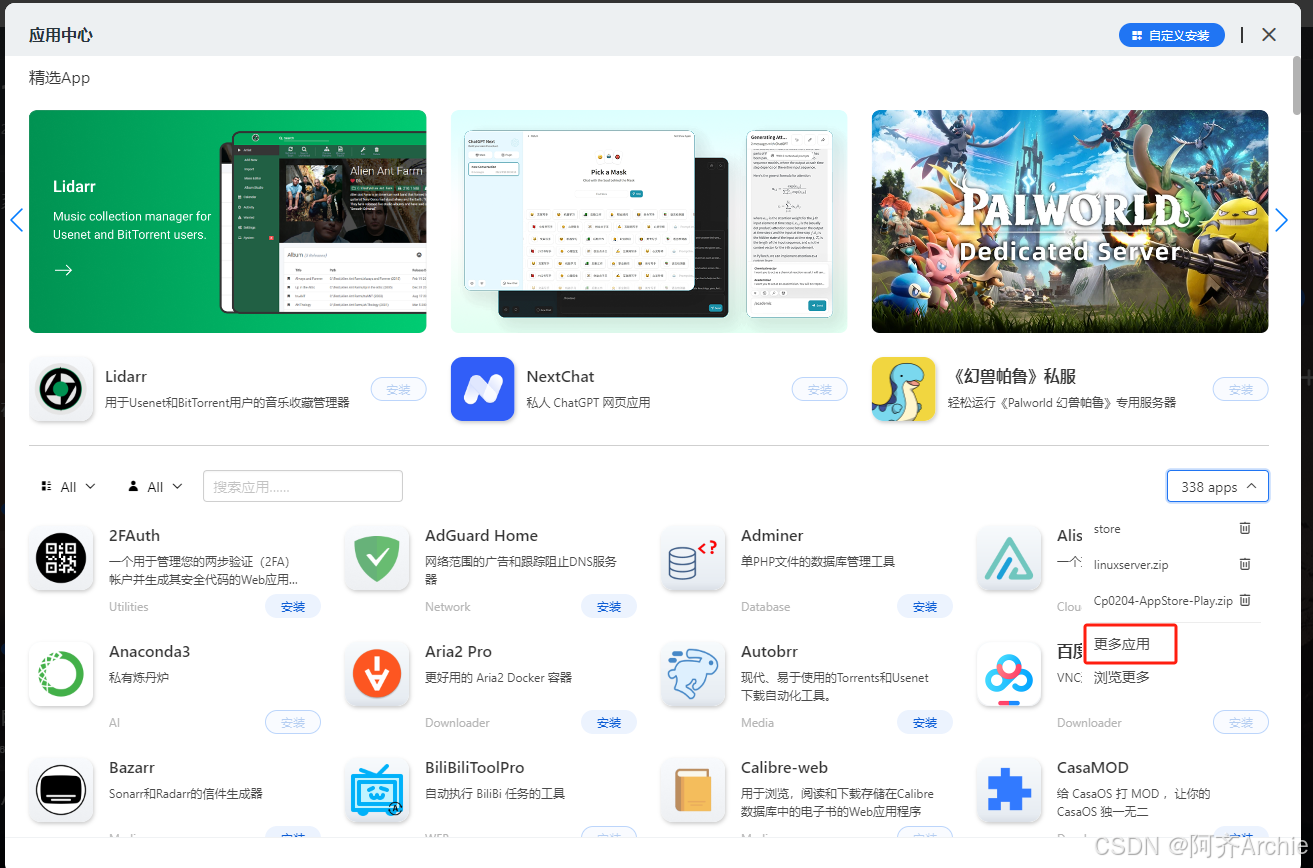Open the Anaconda3 app icon
The width and height of the screenshot is (1313, 868).
point(61,674)
